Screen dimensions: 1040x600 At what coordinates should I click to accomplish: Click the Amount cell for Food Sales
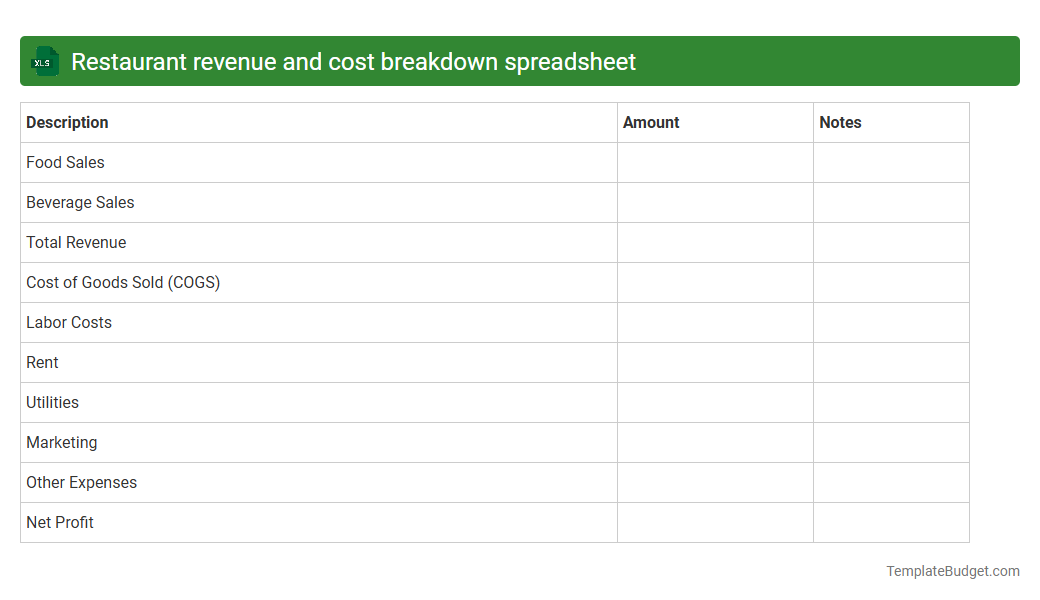(714, 162)
